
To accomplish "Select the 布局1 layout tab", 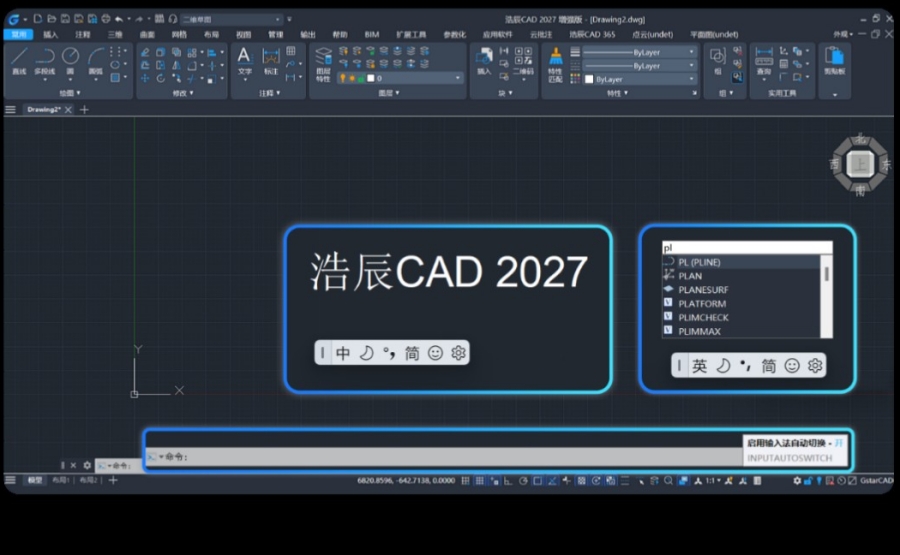I will click(x=61, y=480).
